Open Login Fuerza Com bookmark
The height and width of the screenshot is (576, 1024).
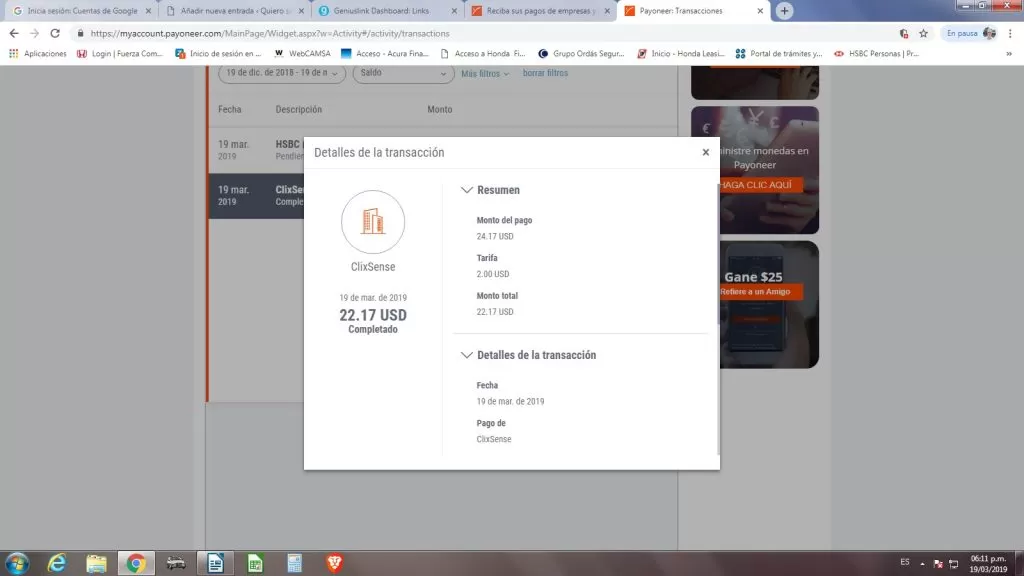coord(119,54)
